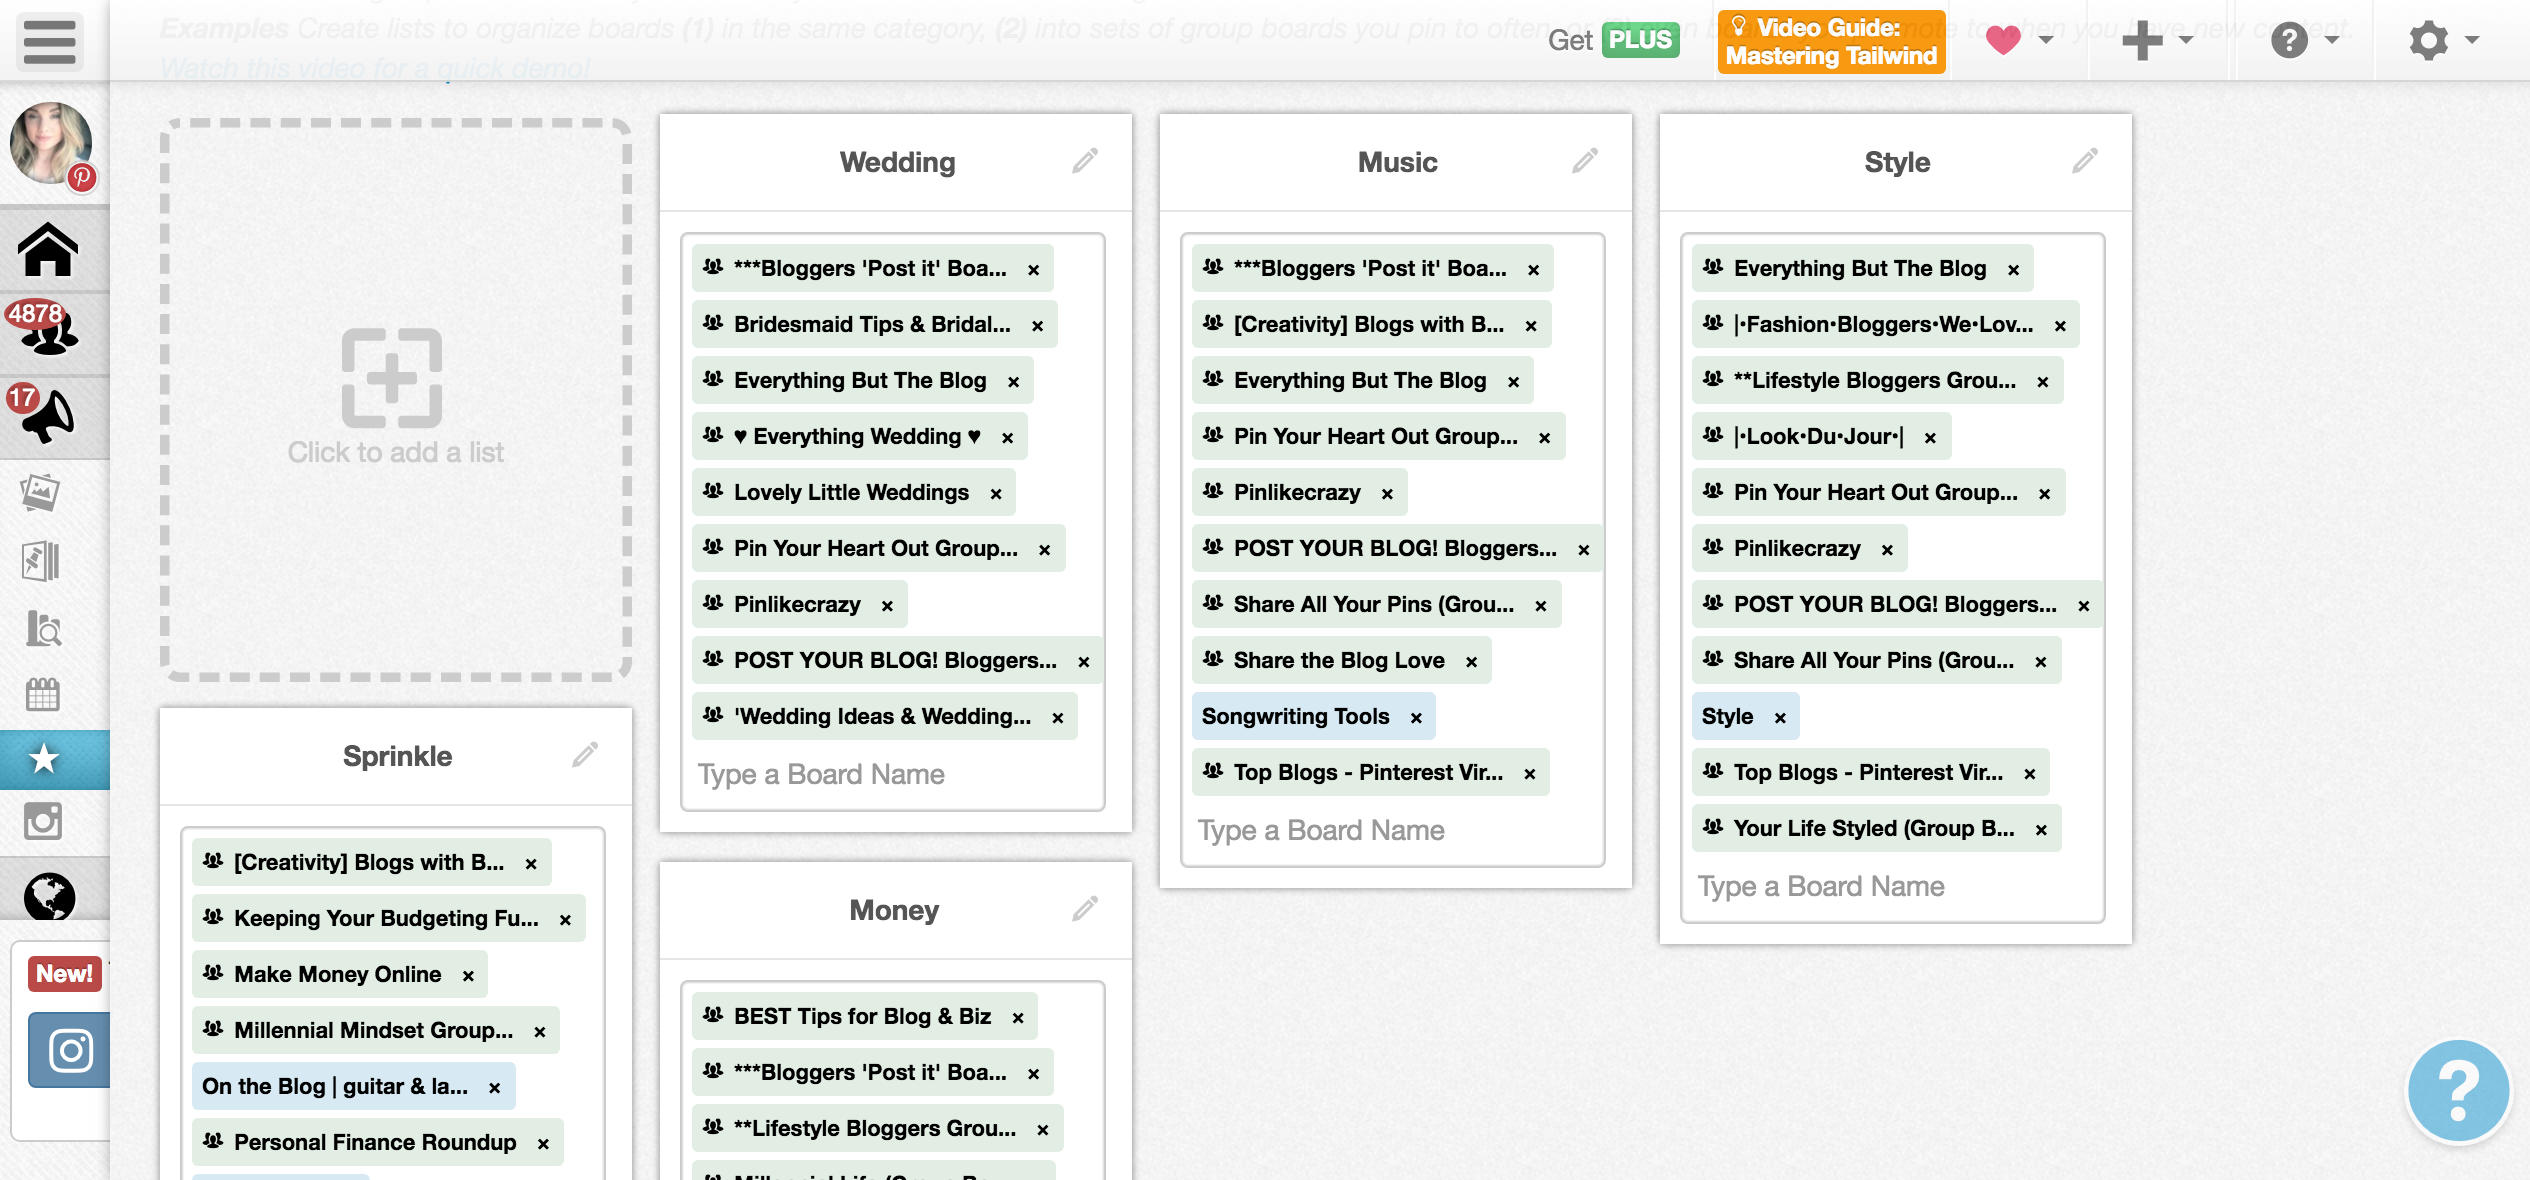The width and height of the screenshot is (2530, 1180).
Task: Open the Instagram camera sidebar icon
Action: (x=42, y=821)
